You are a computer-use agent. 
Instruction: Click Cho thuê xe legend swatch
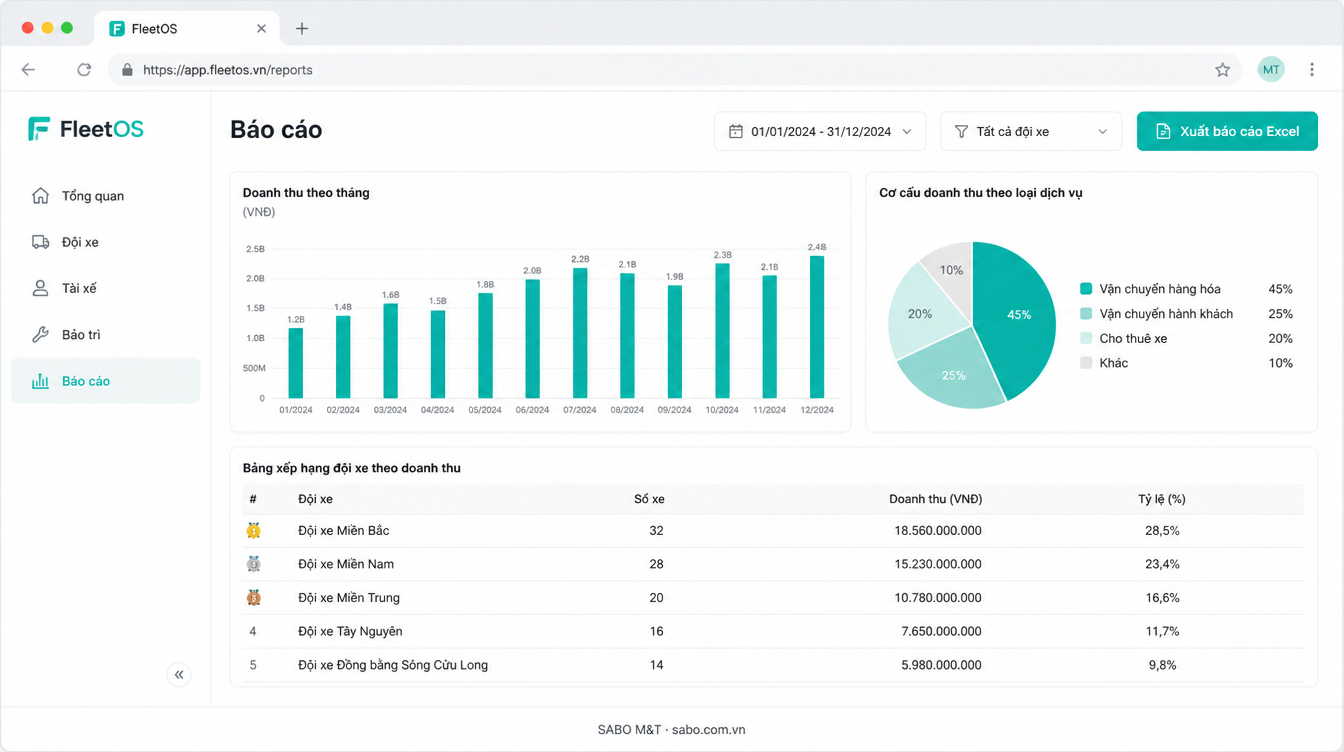click(1086, 339)
